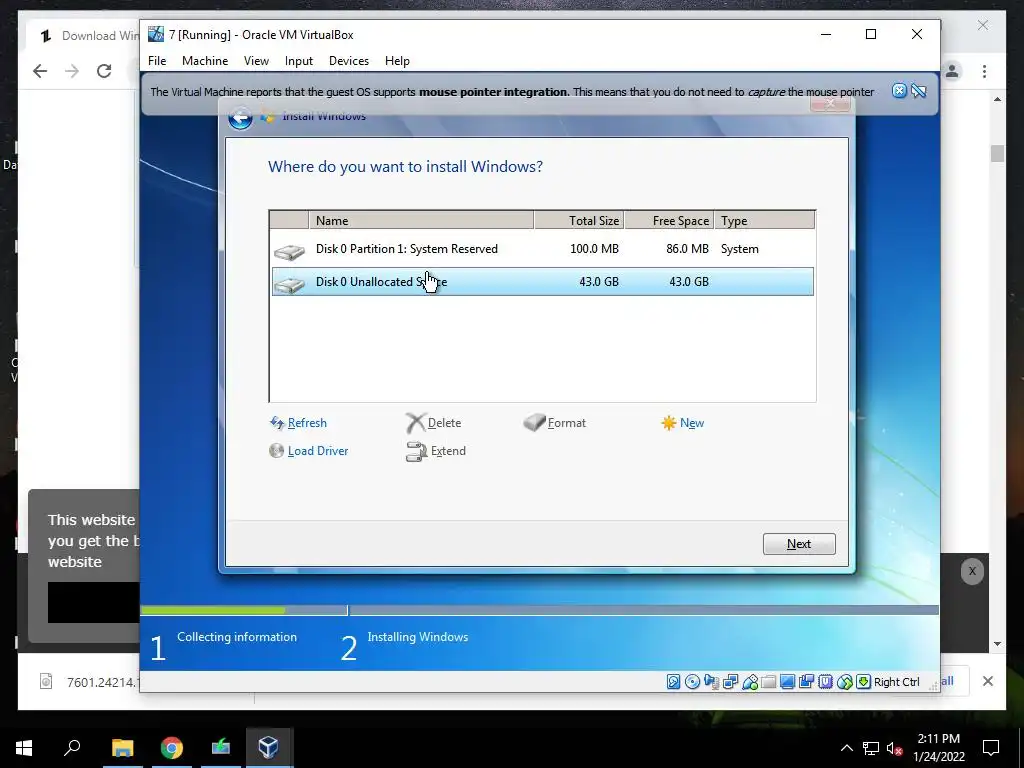Click the Total Size column header
1024x768 pixels.
(579, 220)
